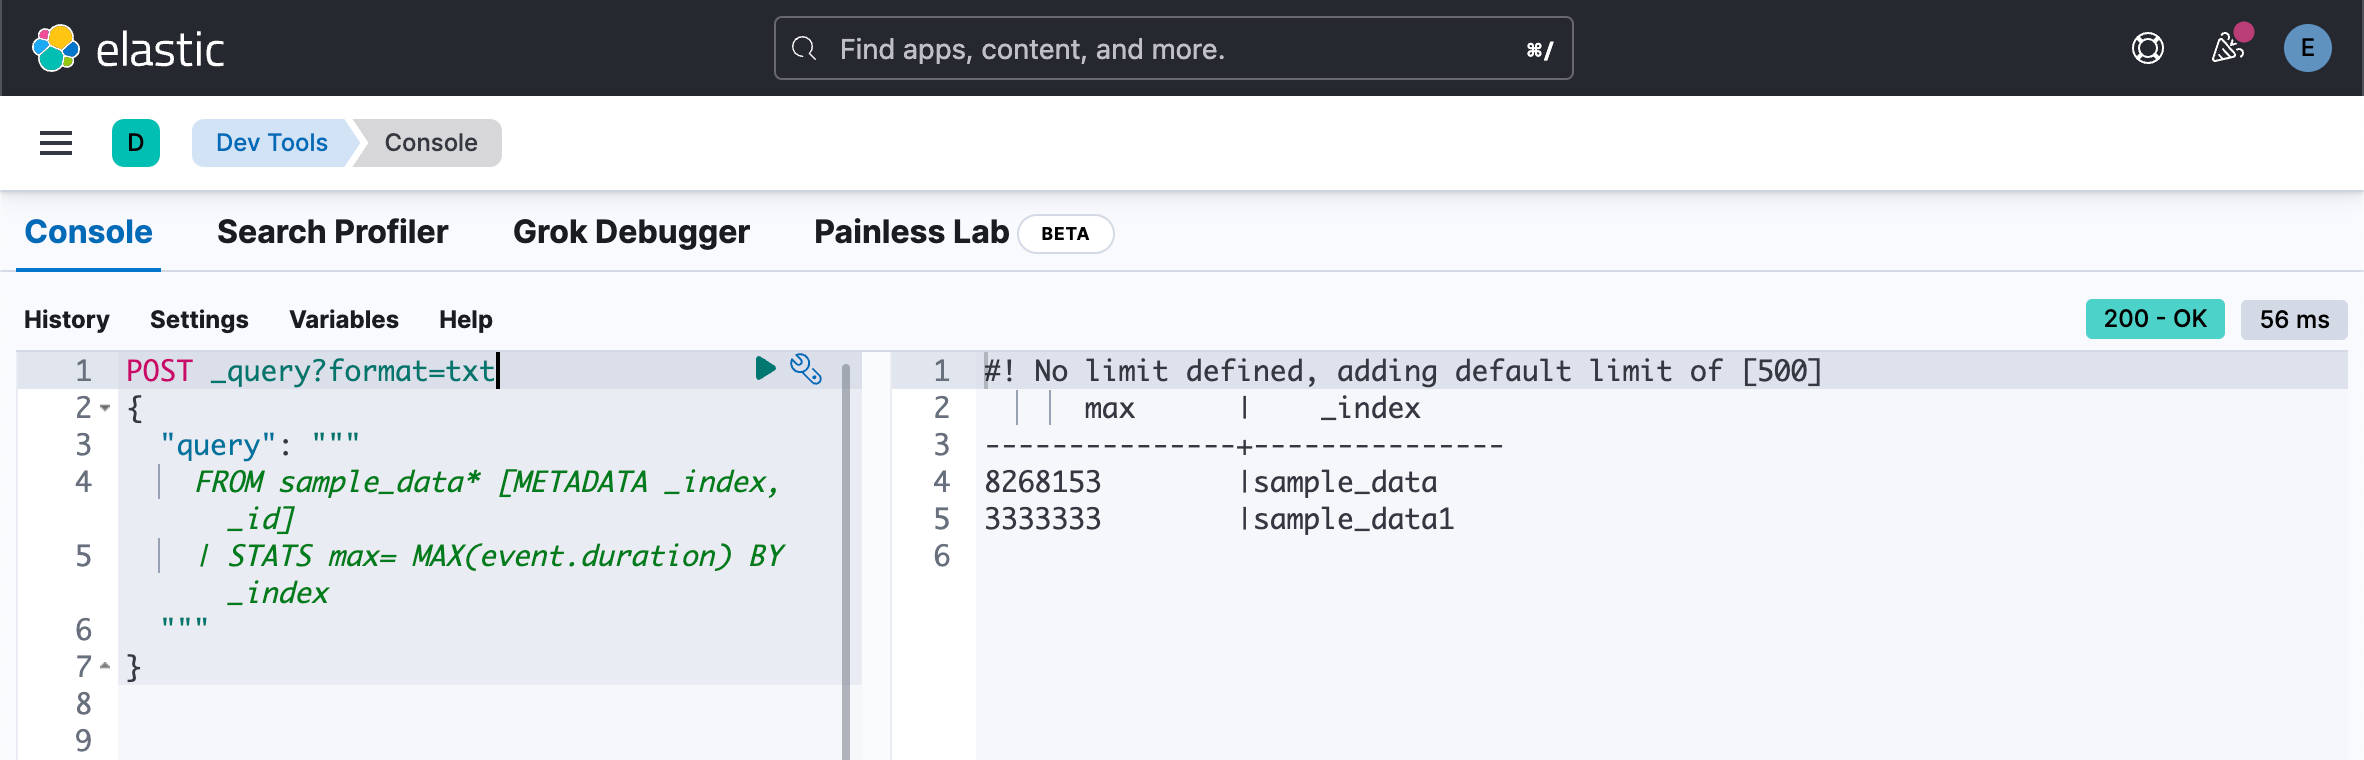
Task: Run the query with play icon
Action: (765, 369)
